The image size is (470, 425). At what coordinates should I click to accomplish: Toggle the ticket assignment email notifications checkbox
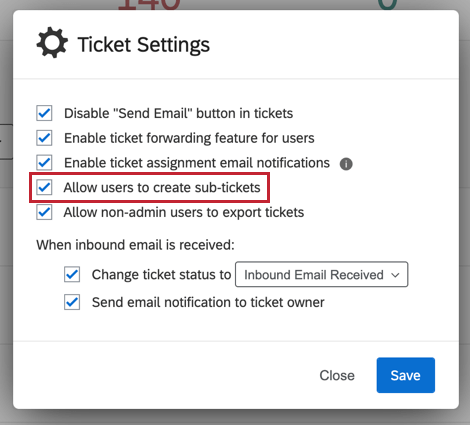[44, 162]
